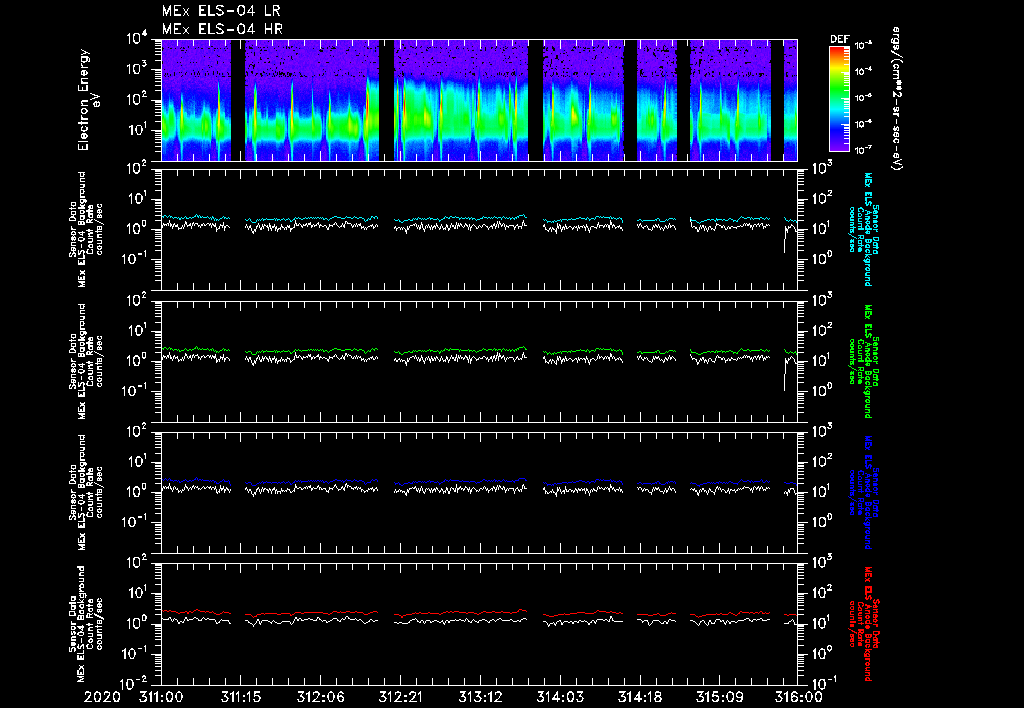The image size is (1024, 708).
Task: Click the green right-axis label of third panel
Action: tap(863, 361)
